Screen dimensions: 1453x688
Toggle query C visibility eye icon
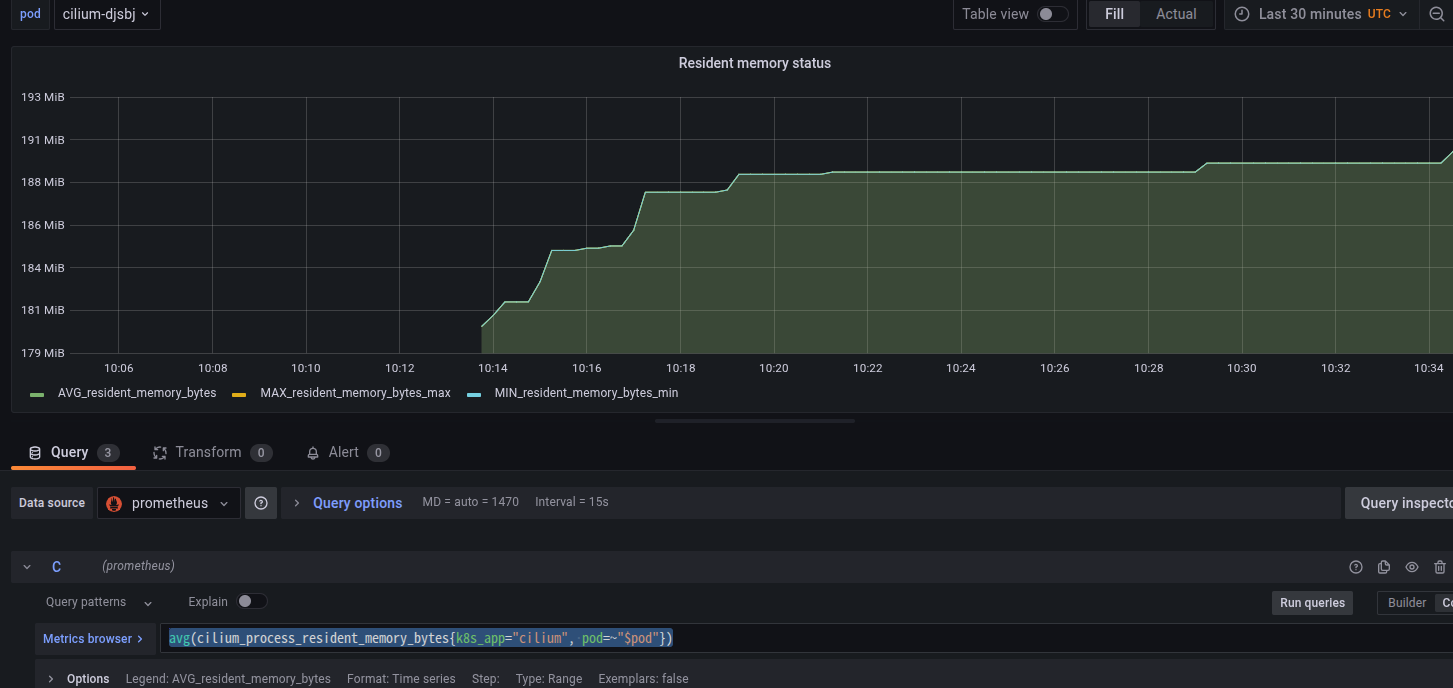(x=1412, y=567)
